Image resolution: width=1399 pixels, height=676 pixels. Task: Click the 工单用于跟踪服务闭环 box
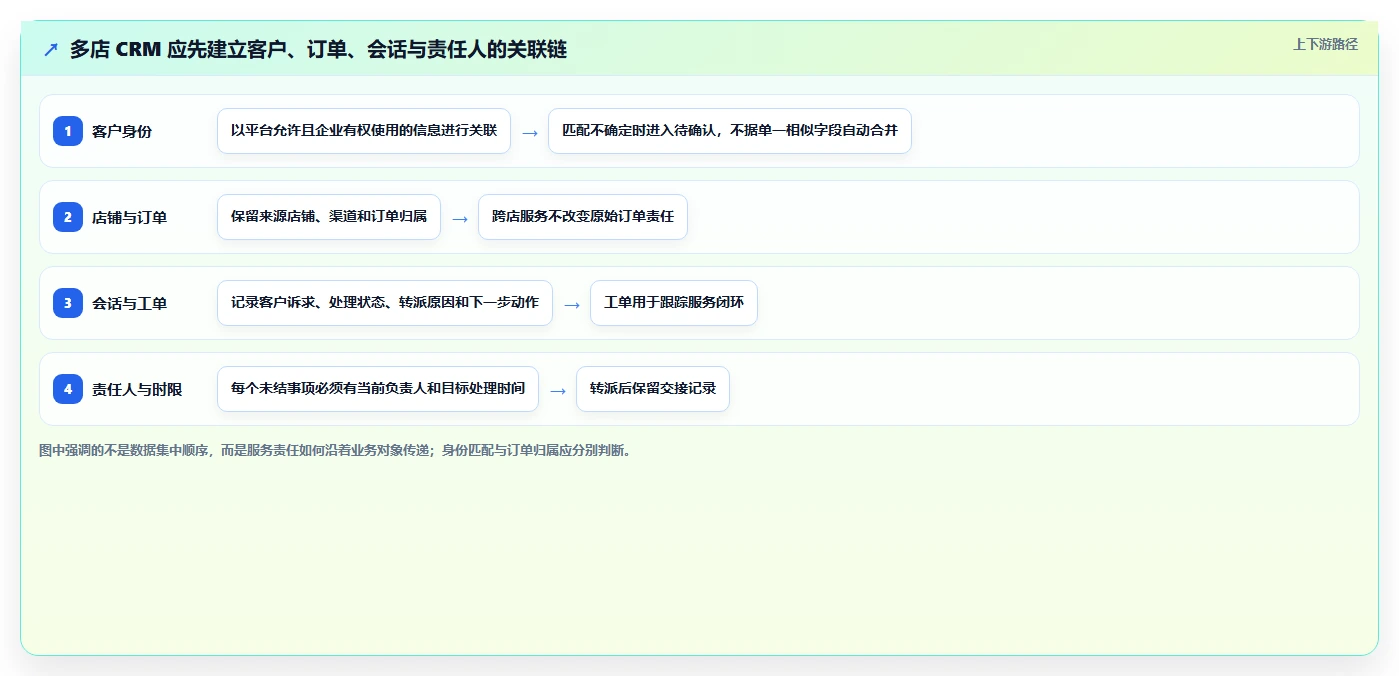pos(674,303)
